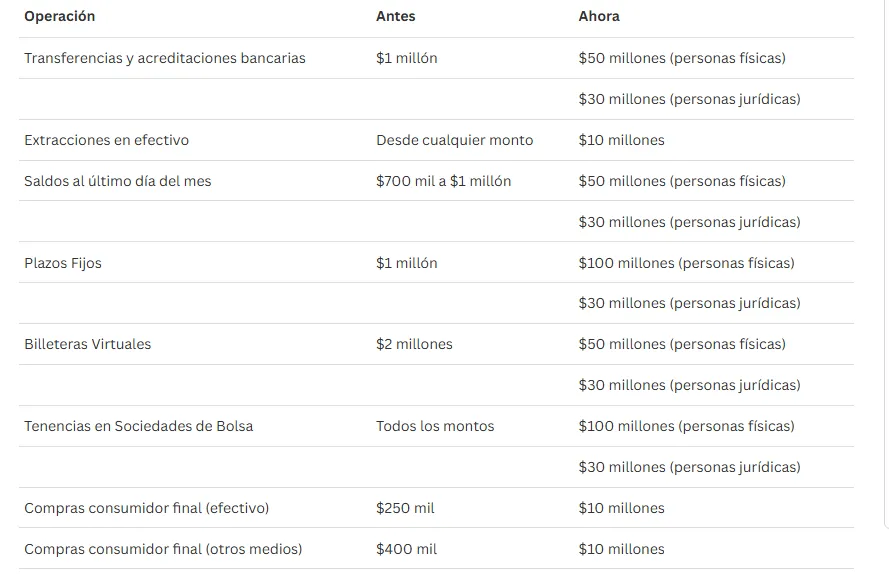Click "$1 millón" in the Transferencias row
This screenshot has height=574, width=889.
406,58
